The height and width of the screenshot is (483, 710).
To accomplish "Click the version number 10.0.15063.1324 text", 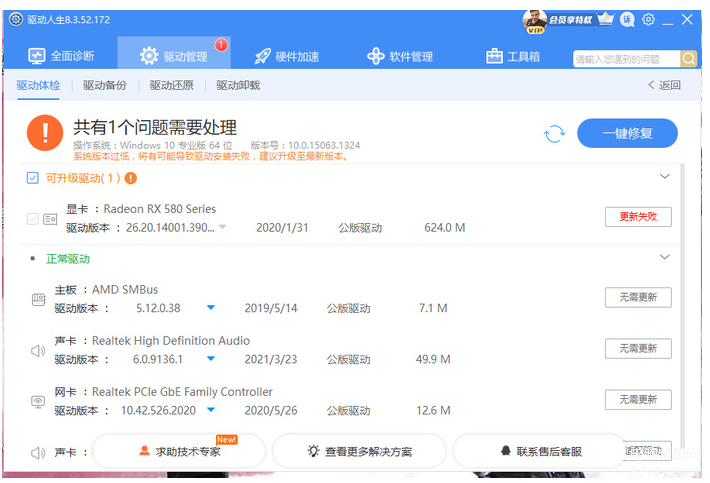I will click(324, 145).
